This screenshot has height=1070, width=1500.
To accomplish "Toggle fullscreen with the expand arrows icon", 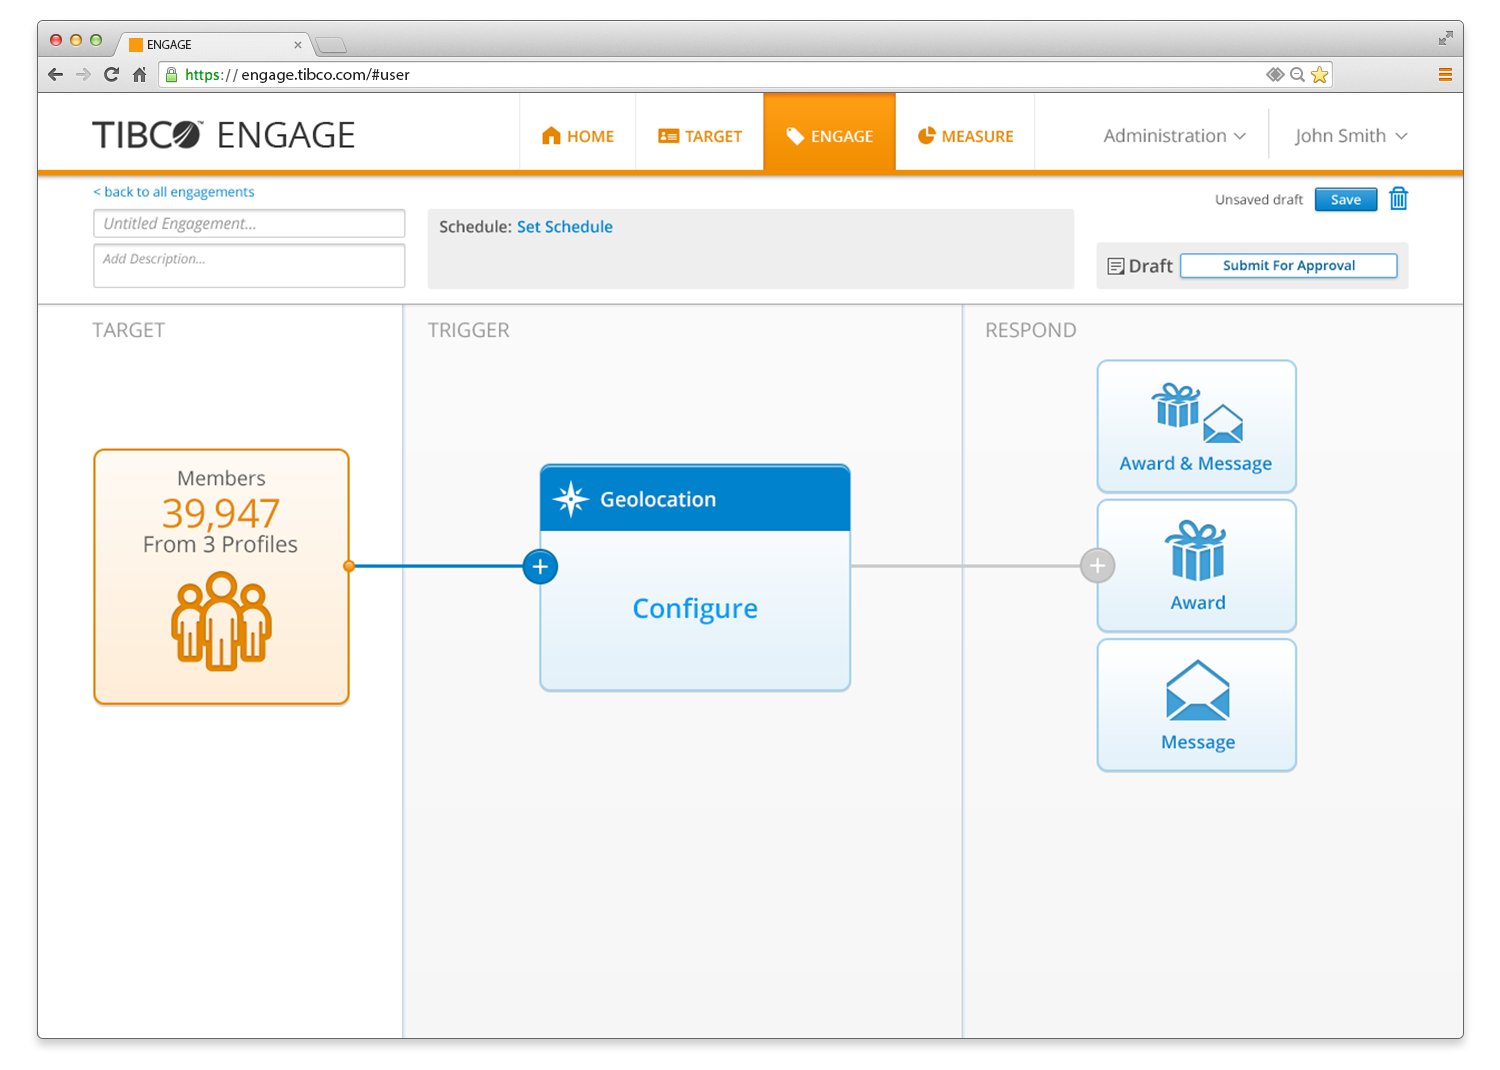I will click(x=1445, y=38).
